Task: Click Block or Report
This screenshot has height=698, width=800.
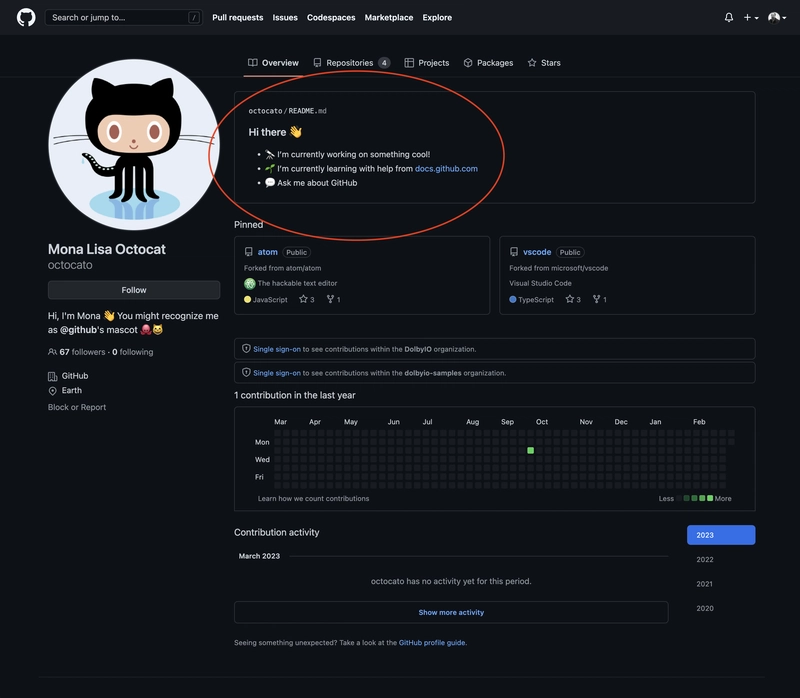Action: (x=77, y=407)
